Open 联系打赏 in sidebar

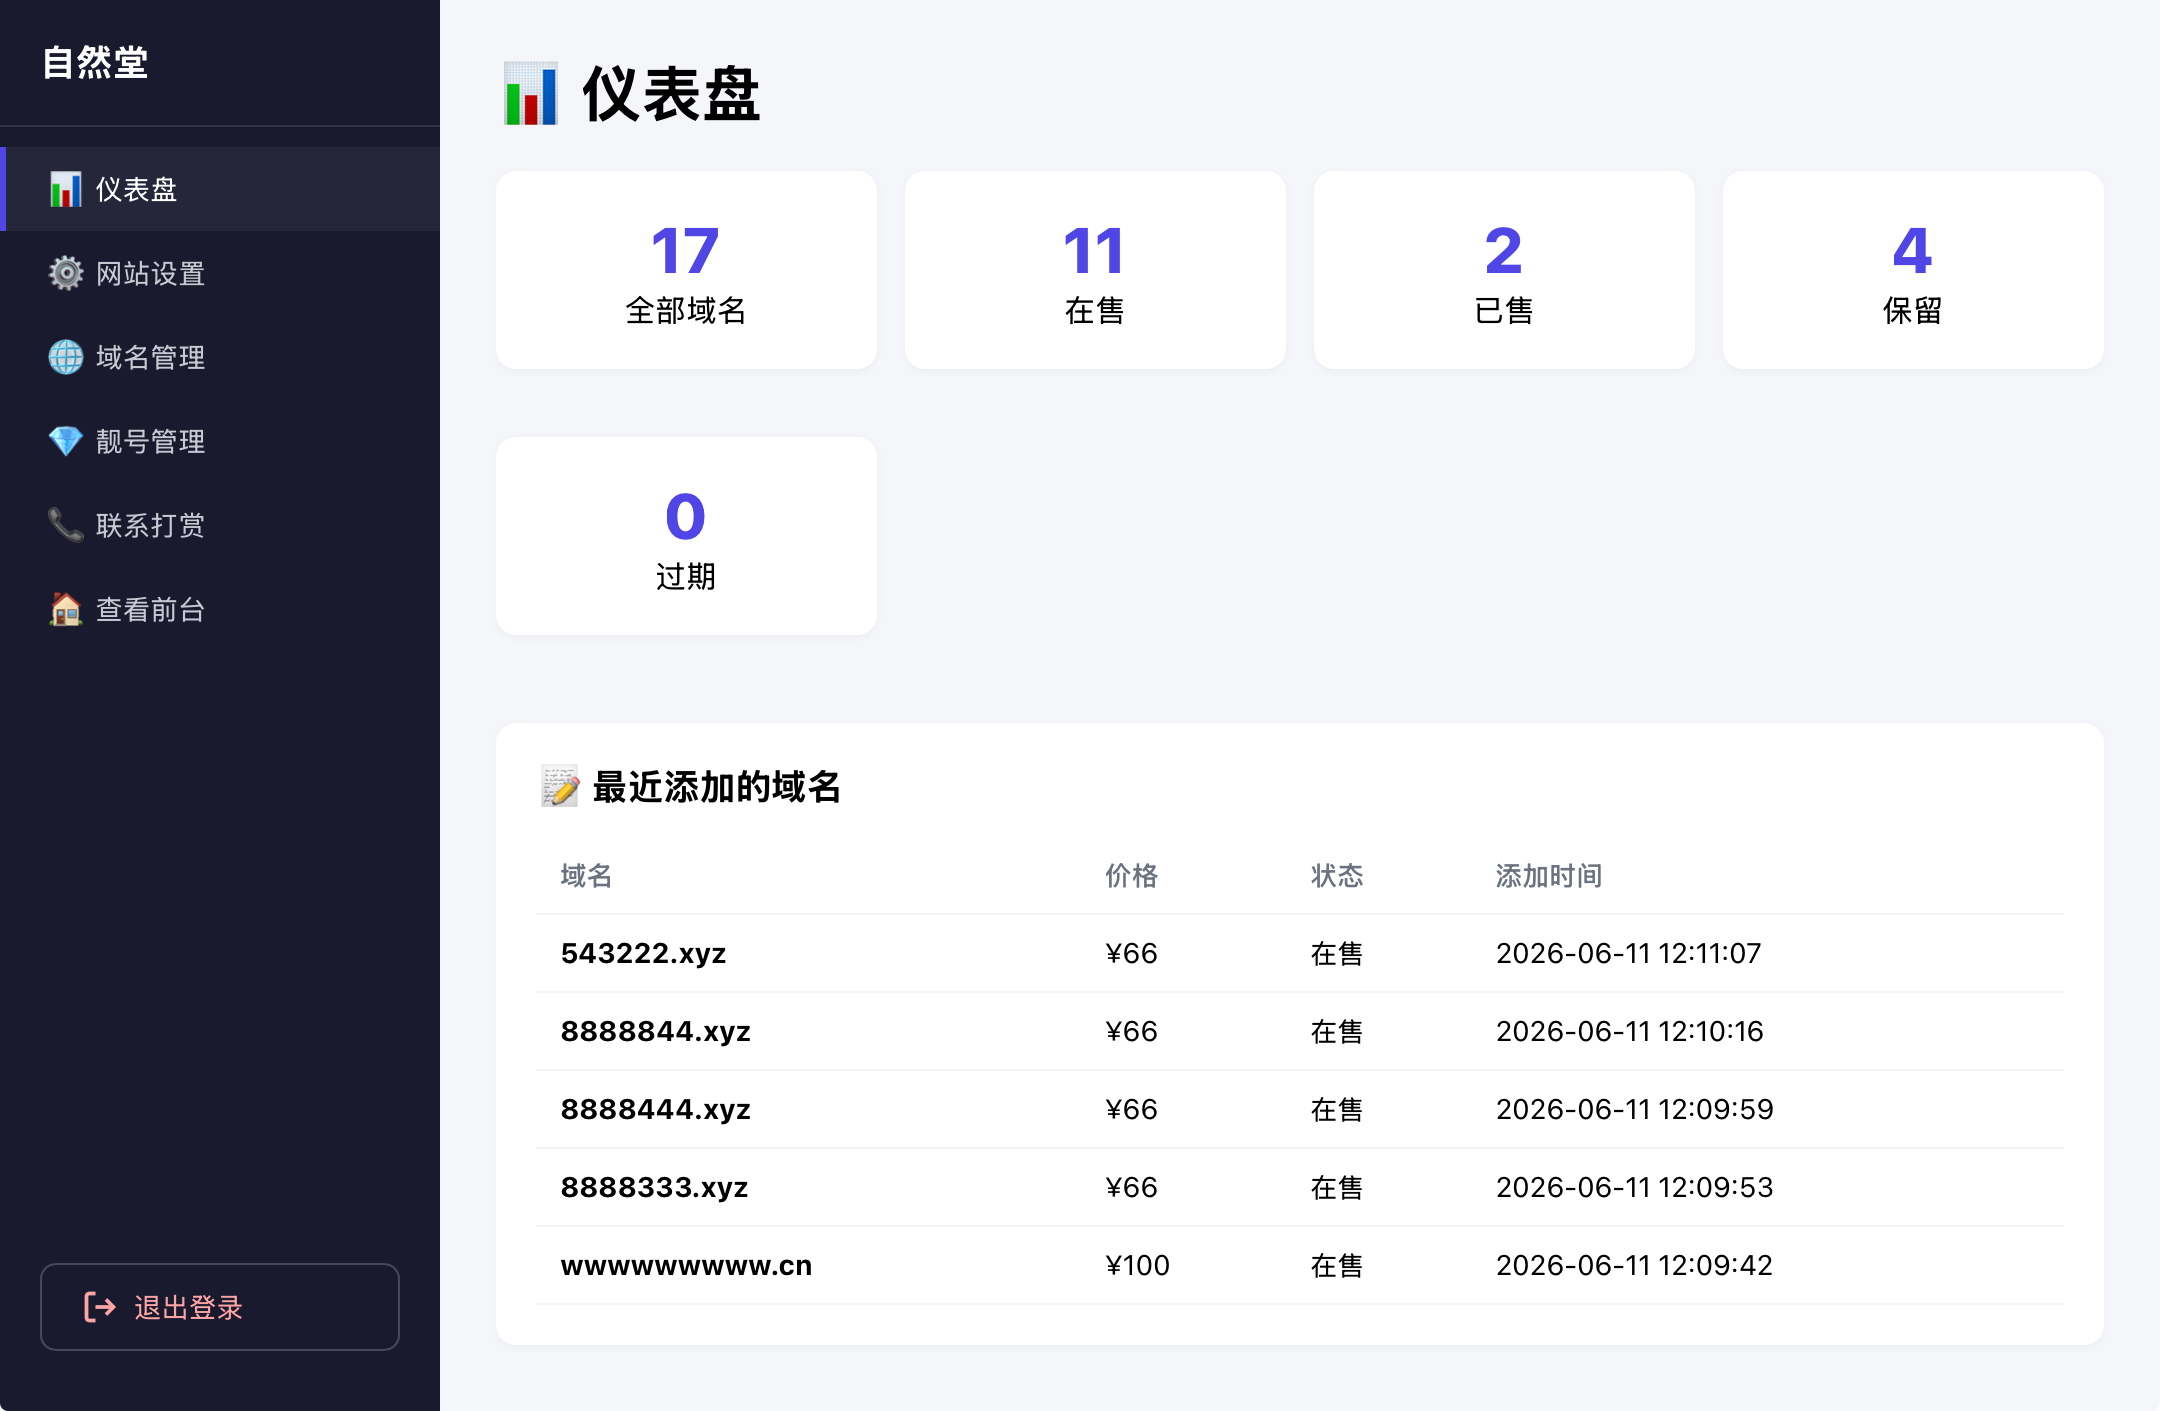click(x=220, y=525)
